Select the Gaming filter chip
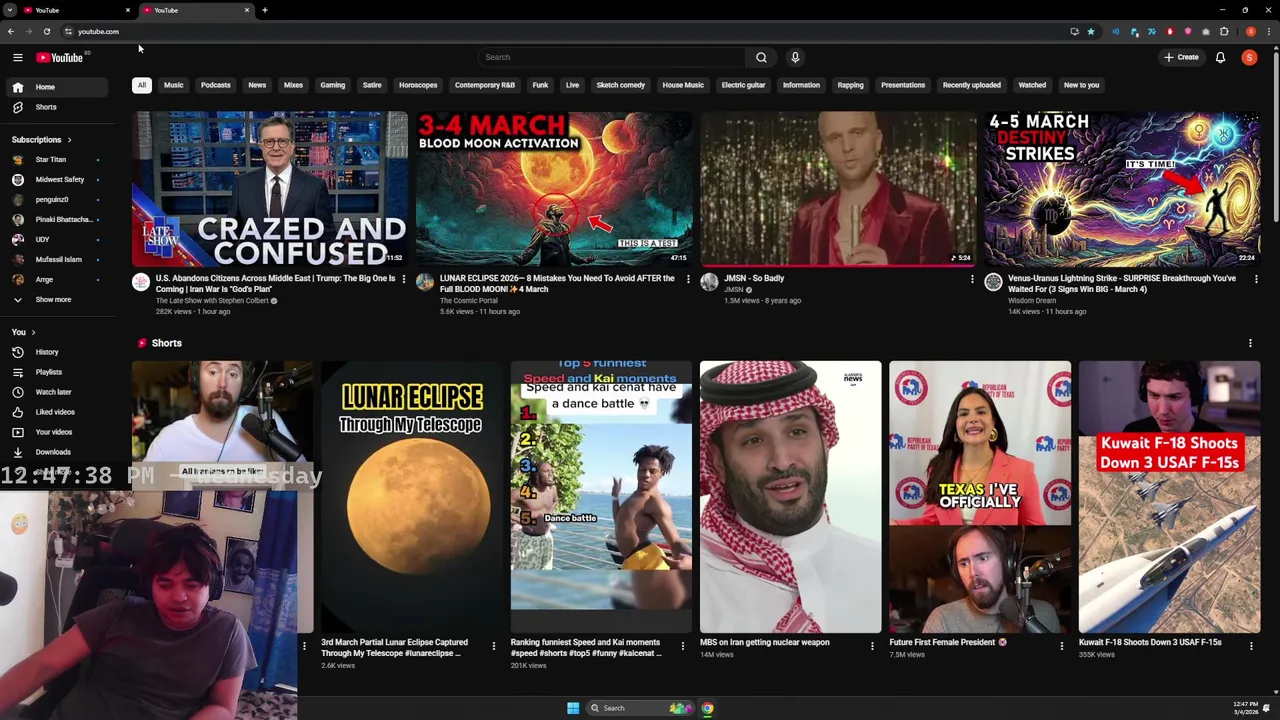 [333, 85]
